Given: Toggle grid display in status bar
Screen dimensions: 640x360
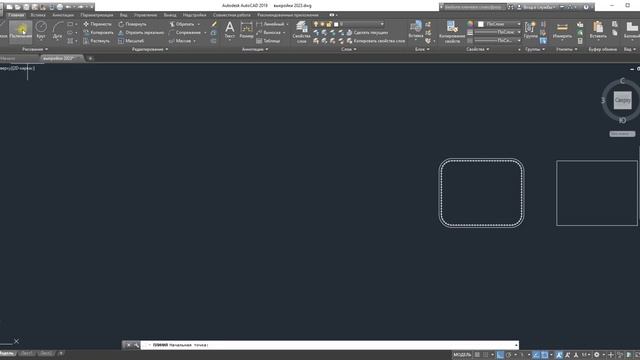Looking at the screenshot, I should (x=477, y=355).
